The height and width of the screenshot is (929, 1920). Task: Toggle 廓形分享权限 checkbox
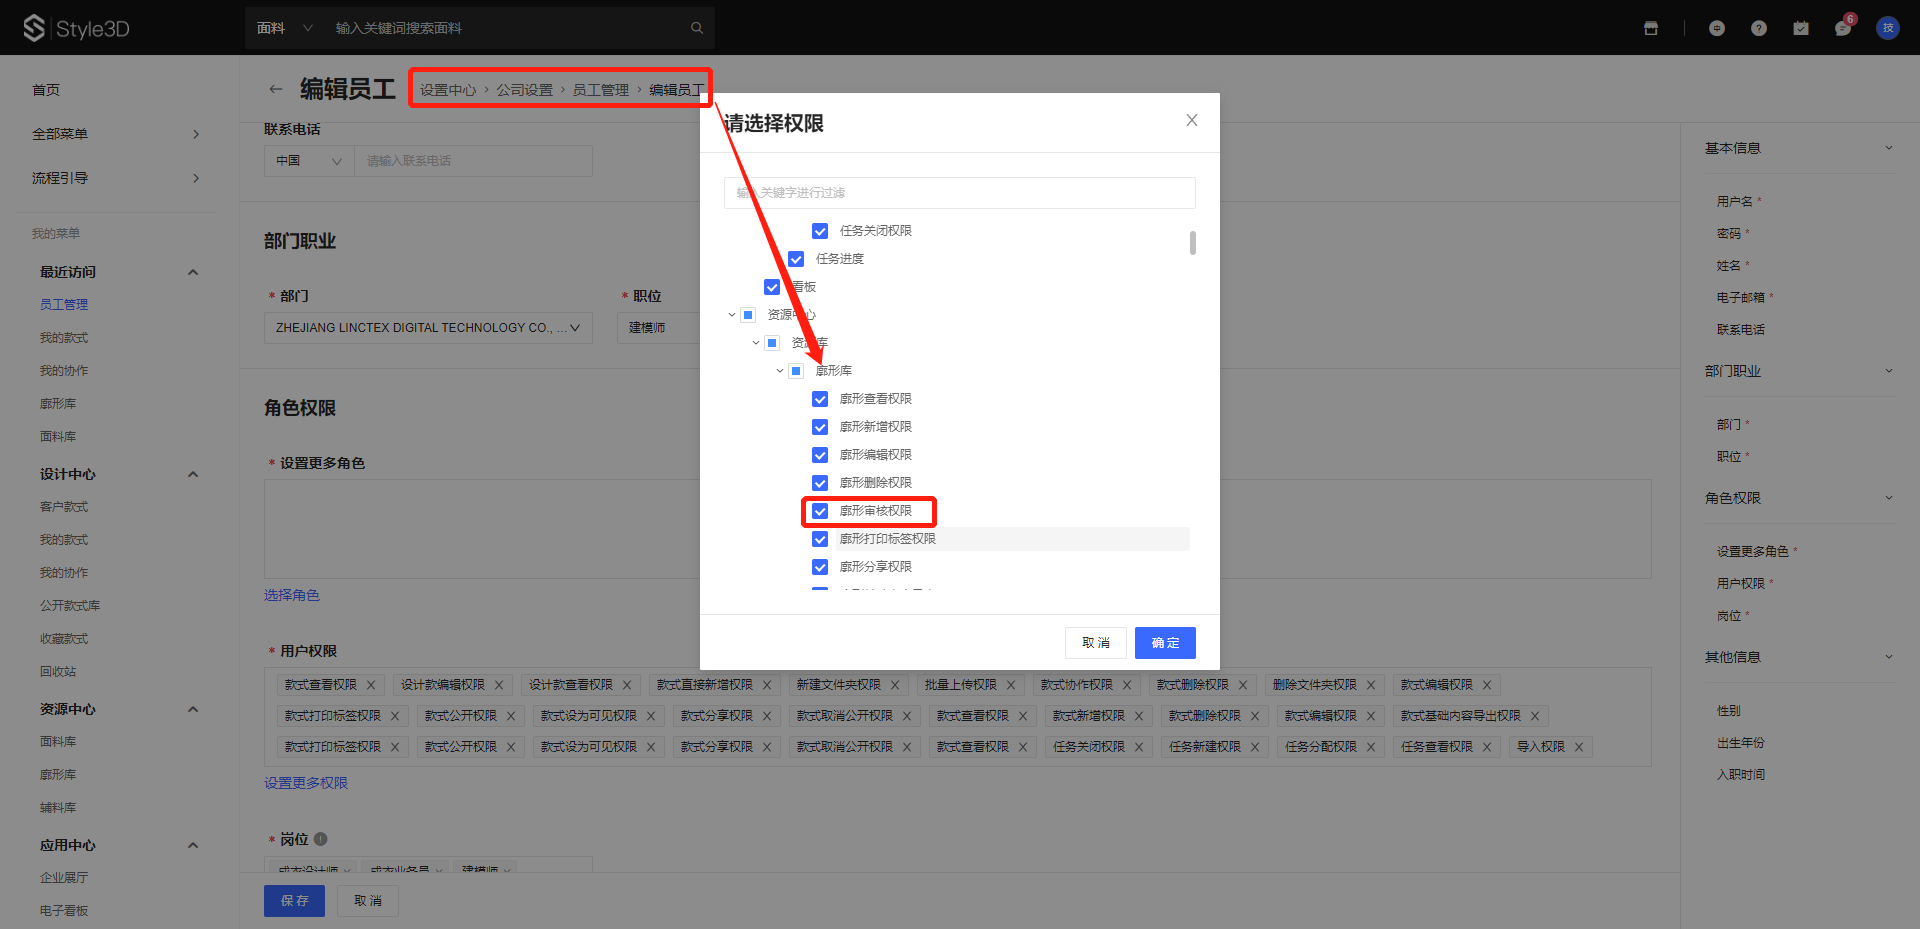pyautogui.click(x=820, y=567)
